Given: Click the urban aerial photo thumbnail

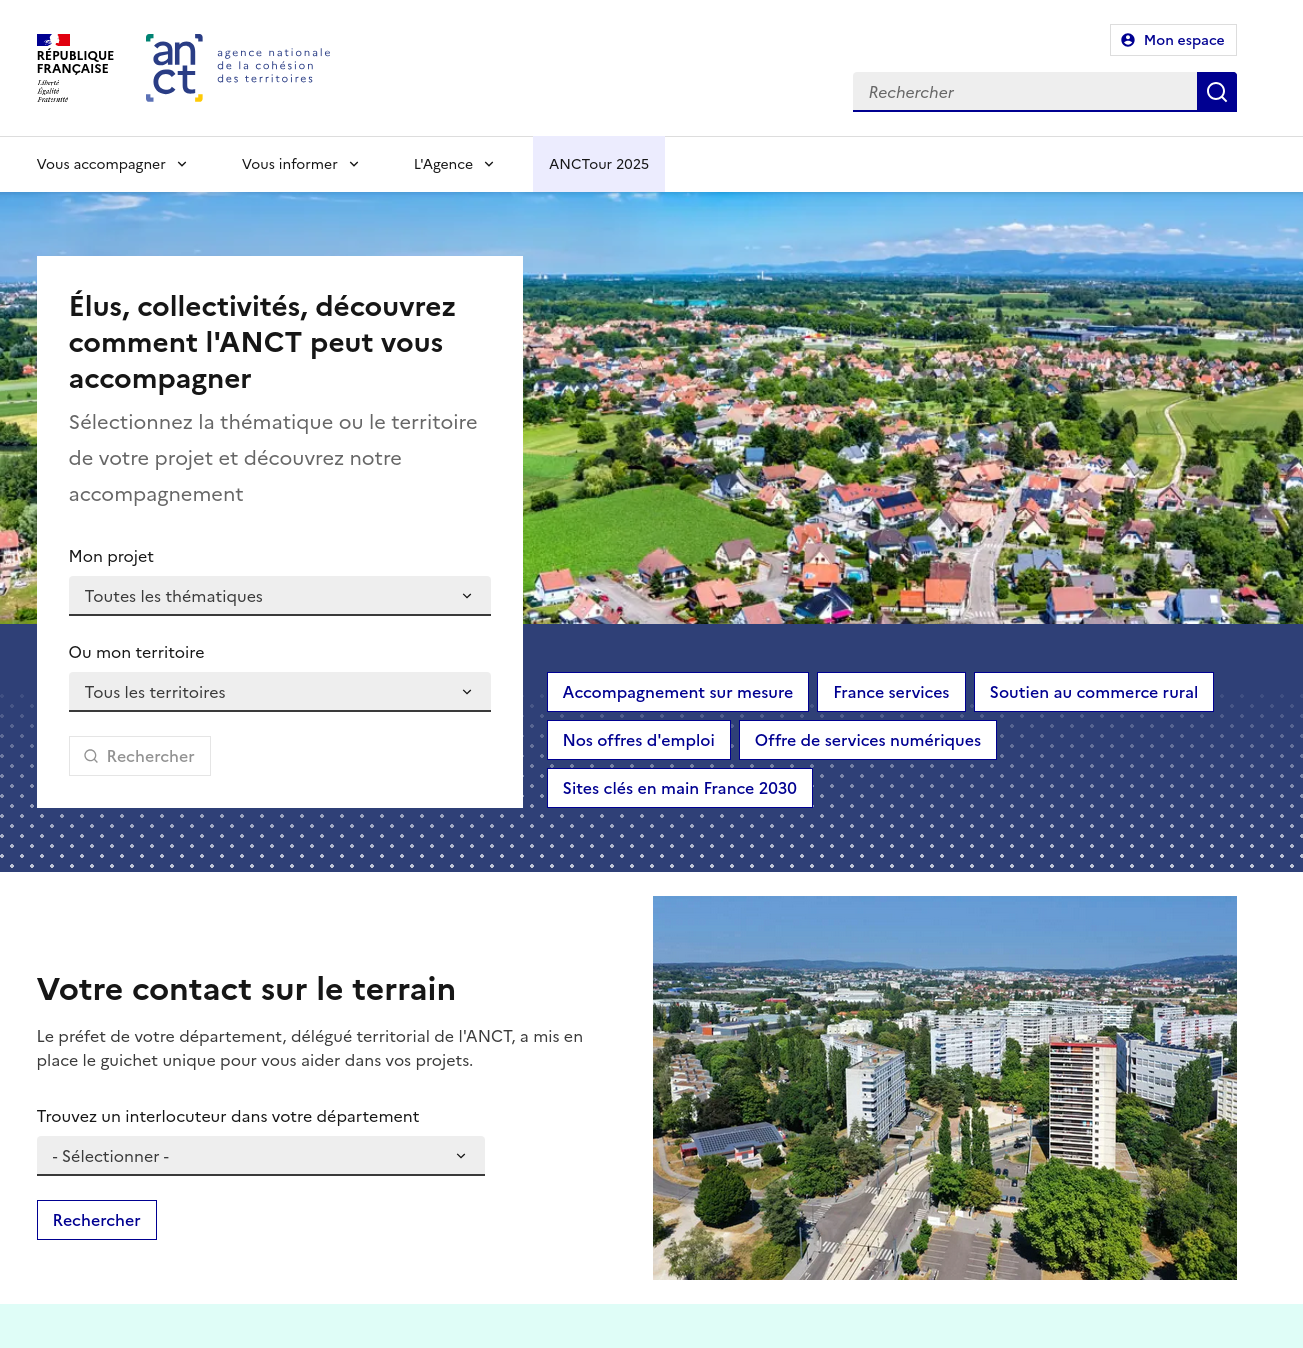Looking at the screenshot, I should (x=944, y=1087).
